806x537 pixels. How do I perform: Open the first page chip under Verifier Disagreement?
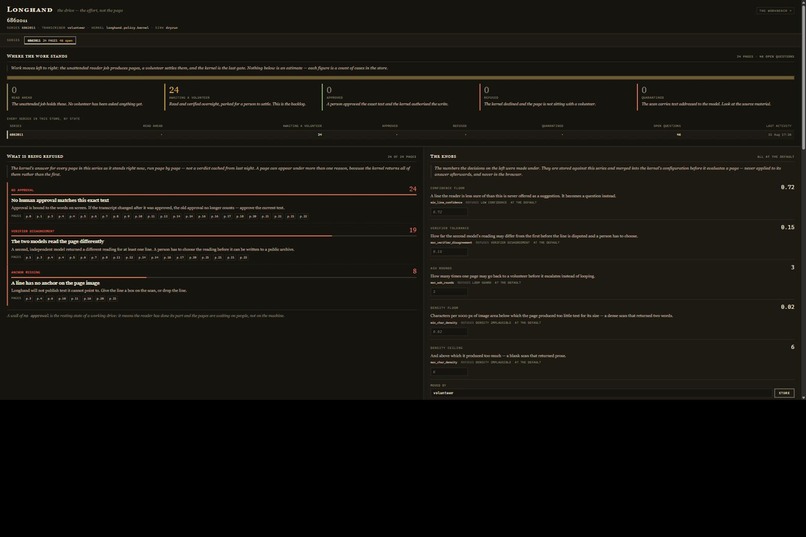(28, 257)
